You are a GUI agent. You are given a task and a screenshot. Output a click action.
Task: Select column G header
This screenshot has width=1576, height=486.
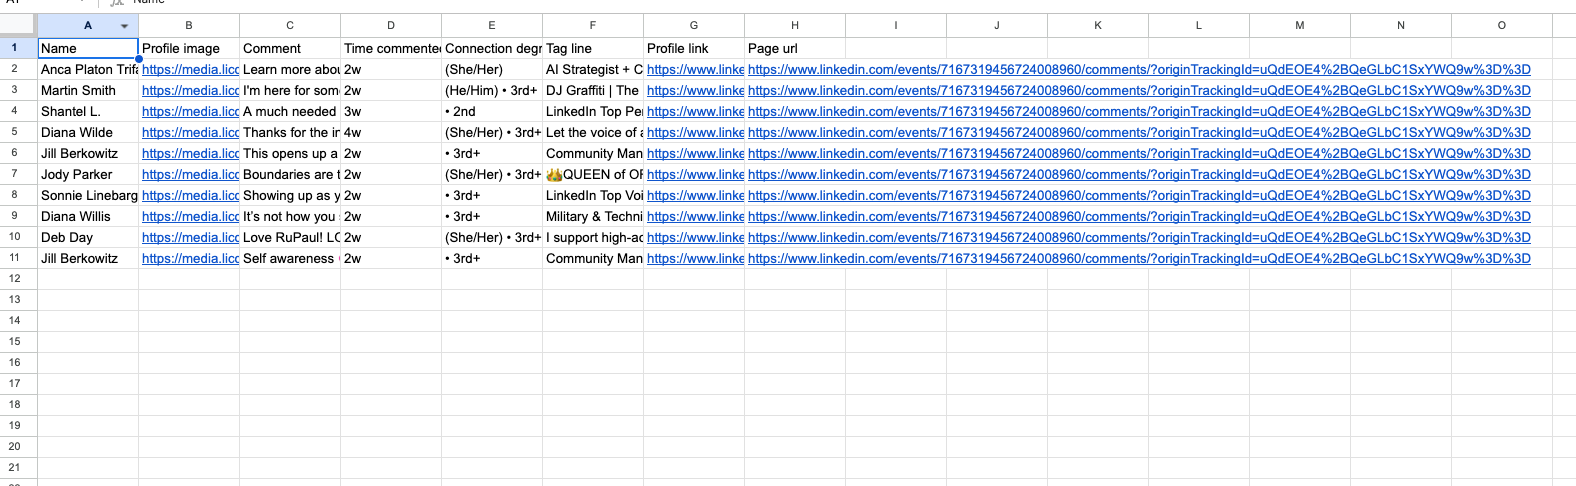coord(694,25)
